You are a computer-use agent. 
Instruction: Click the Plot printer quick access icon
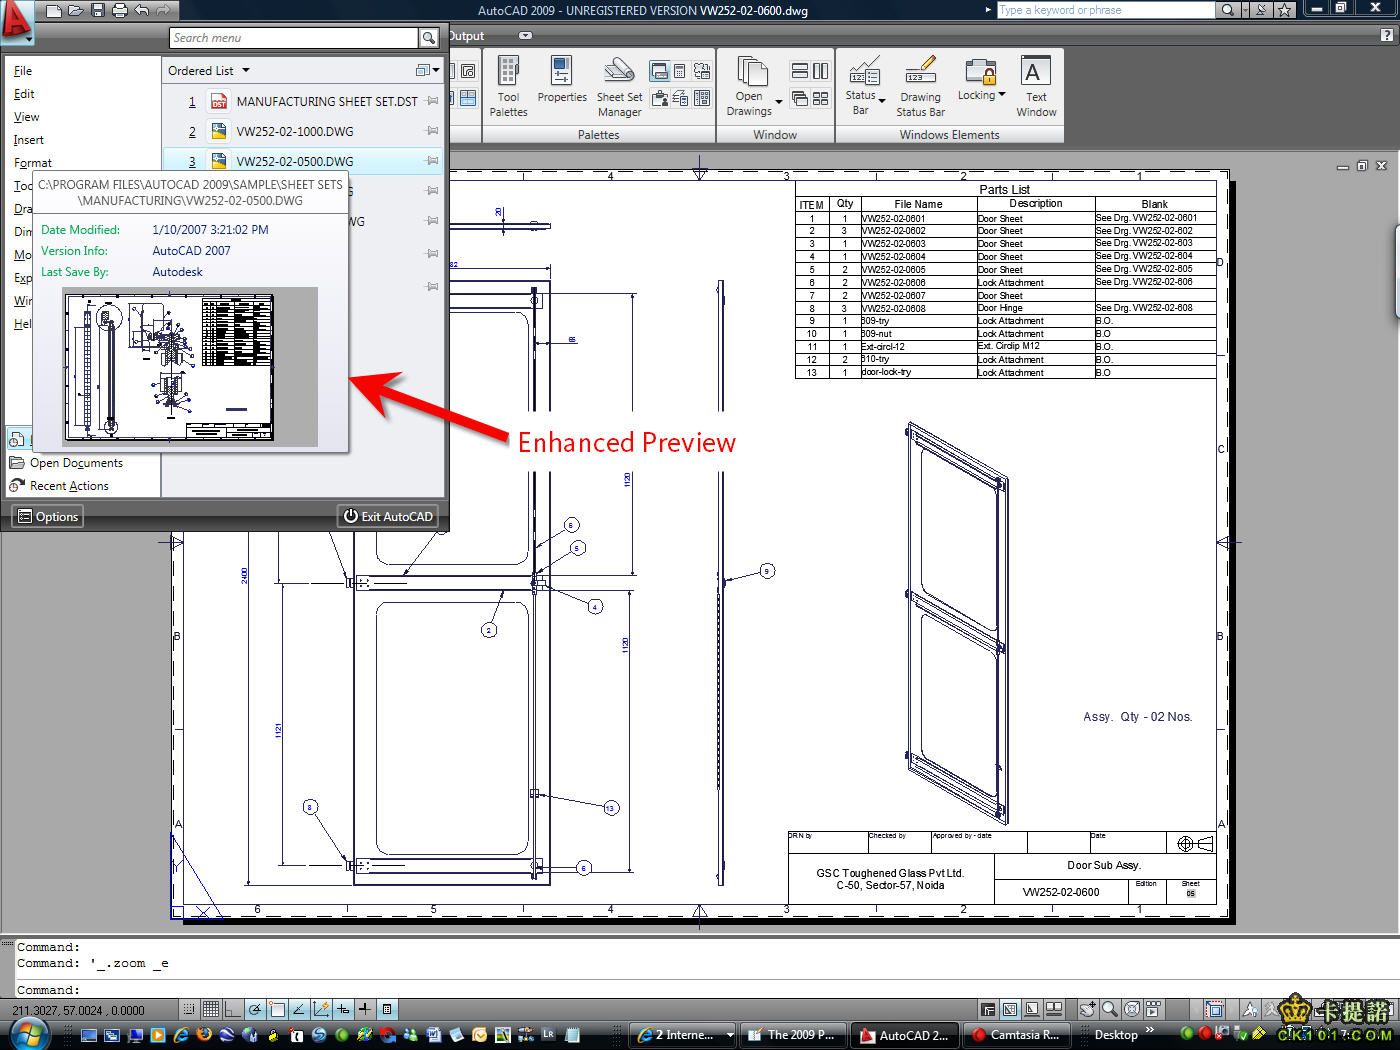click(x=120, y=11)
